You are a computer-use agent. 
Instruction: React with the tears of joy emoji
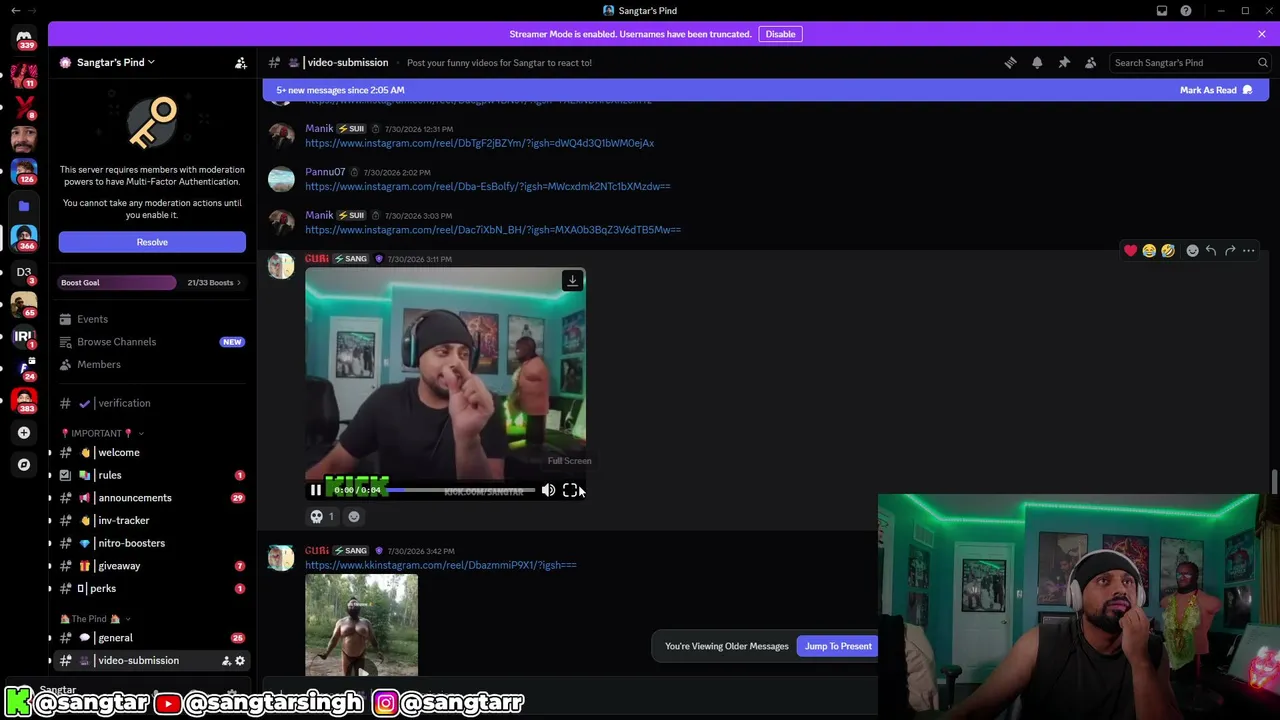(x=1149, y=251)
